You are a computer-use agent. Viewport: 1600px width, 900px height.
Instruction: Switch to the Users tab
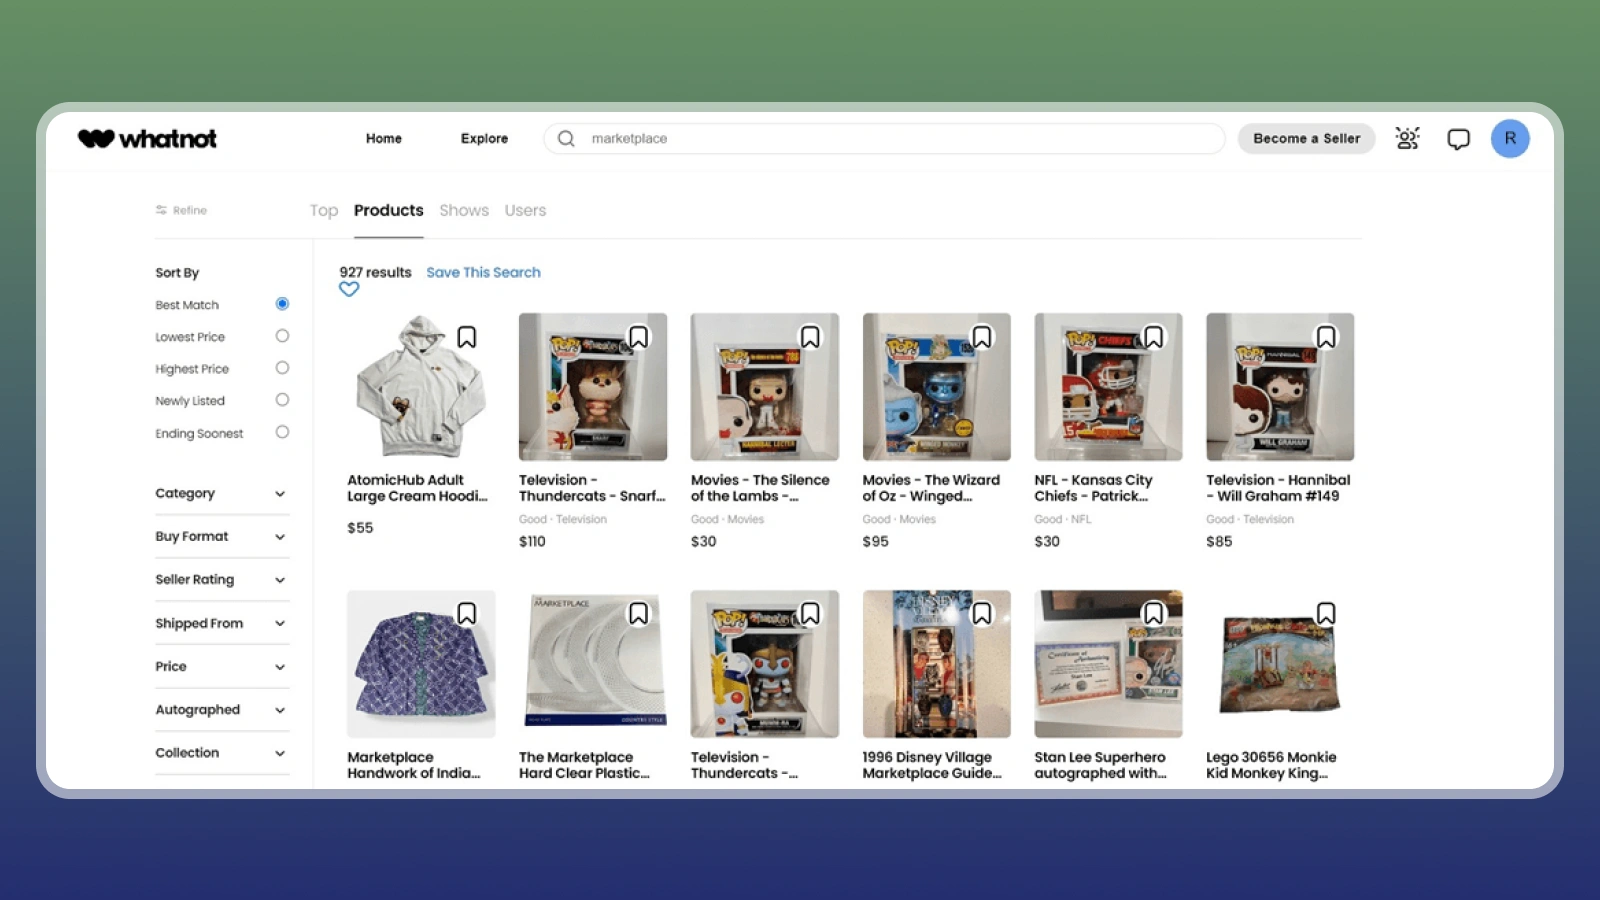click(525, 210)
